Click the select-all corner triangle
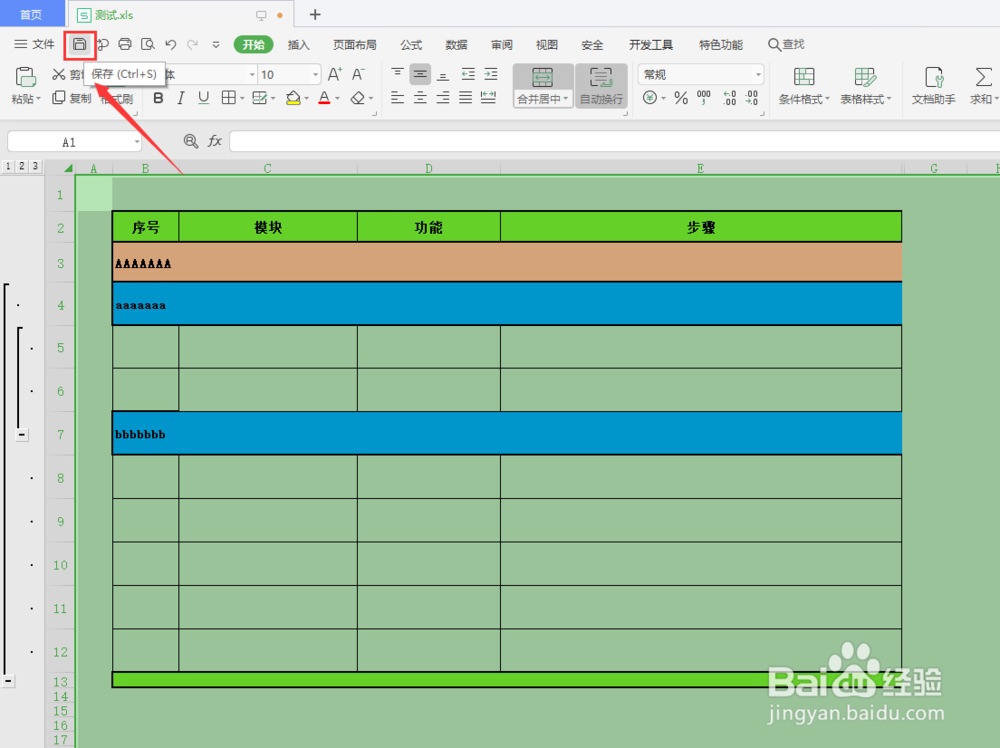The height and width of the screenshot is (748, 1000). pyautogui.click(x=68, y=168)
